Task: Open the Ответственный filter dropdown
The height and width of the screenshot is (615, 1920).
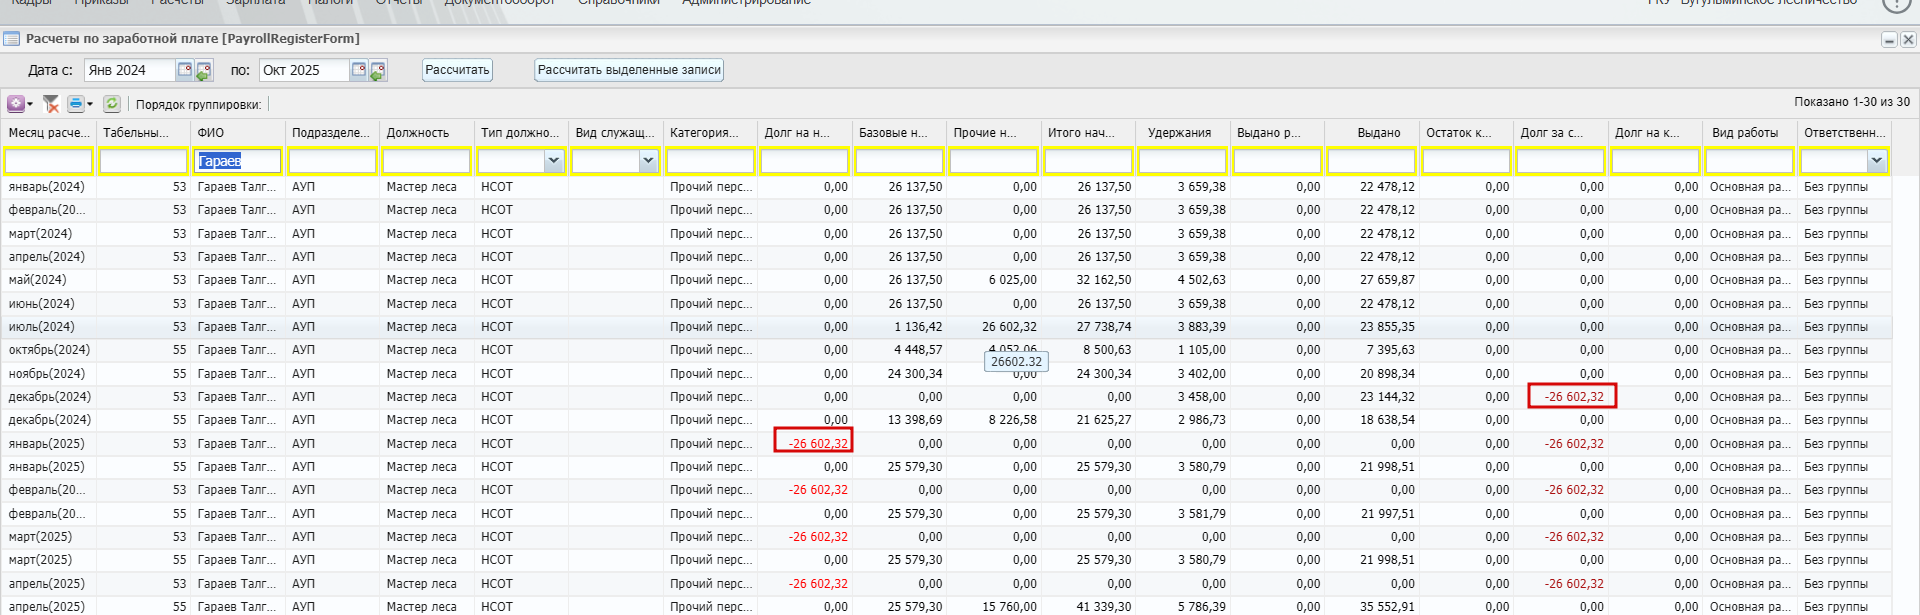Action: coord(1876,161)
